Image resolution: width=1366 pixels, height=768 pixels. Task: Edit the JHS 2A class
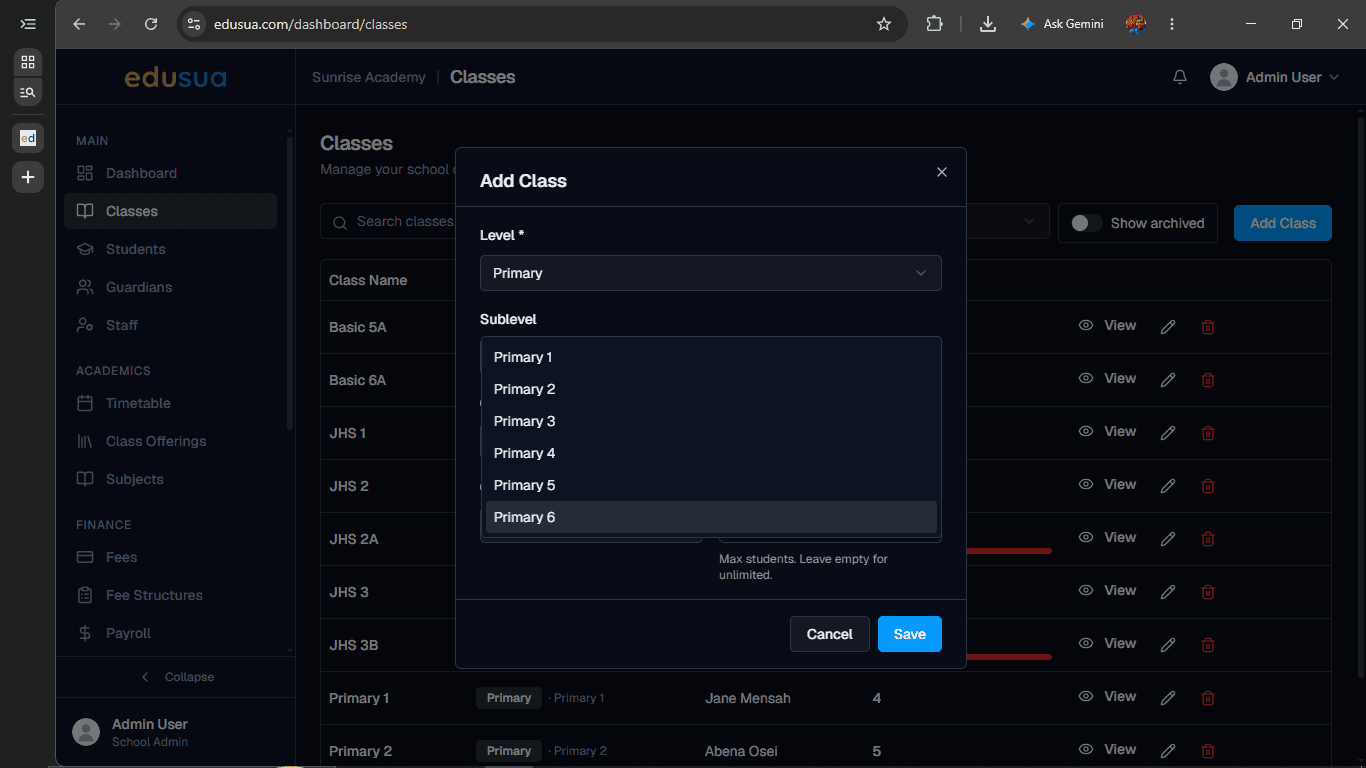click(1167, 538)
